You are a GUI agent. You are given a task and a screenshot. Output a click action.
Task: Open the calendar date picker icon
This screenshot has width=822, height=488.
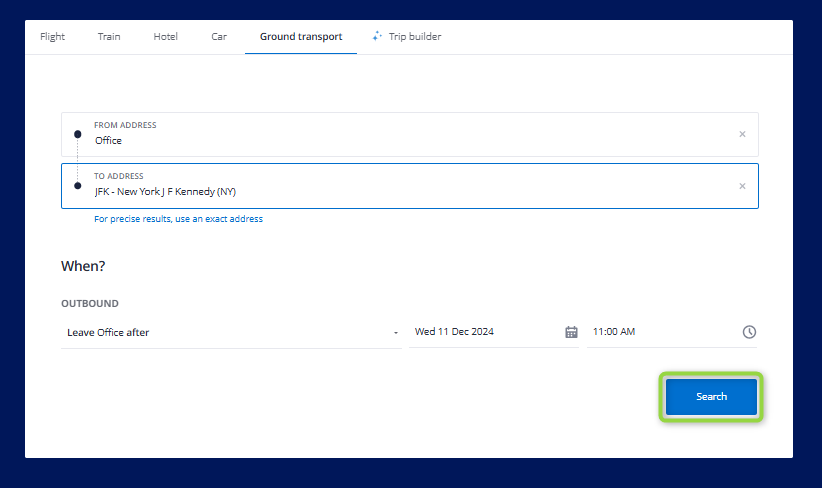[571, 332]
